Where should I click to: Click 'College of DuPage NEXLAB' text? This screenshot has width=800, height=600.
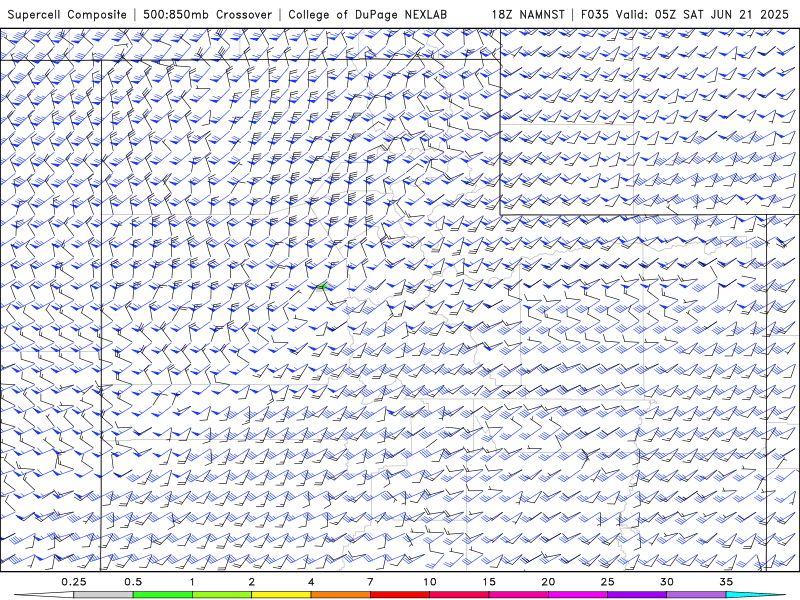[x=367, y=14]
